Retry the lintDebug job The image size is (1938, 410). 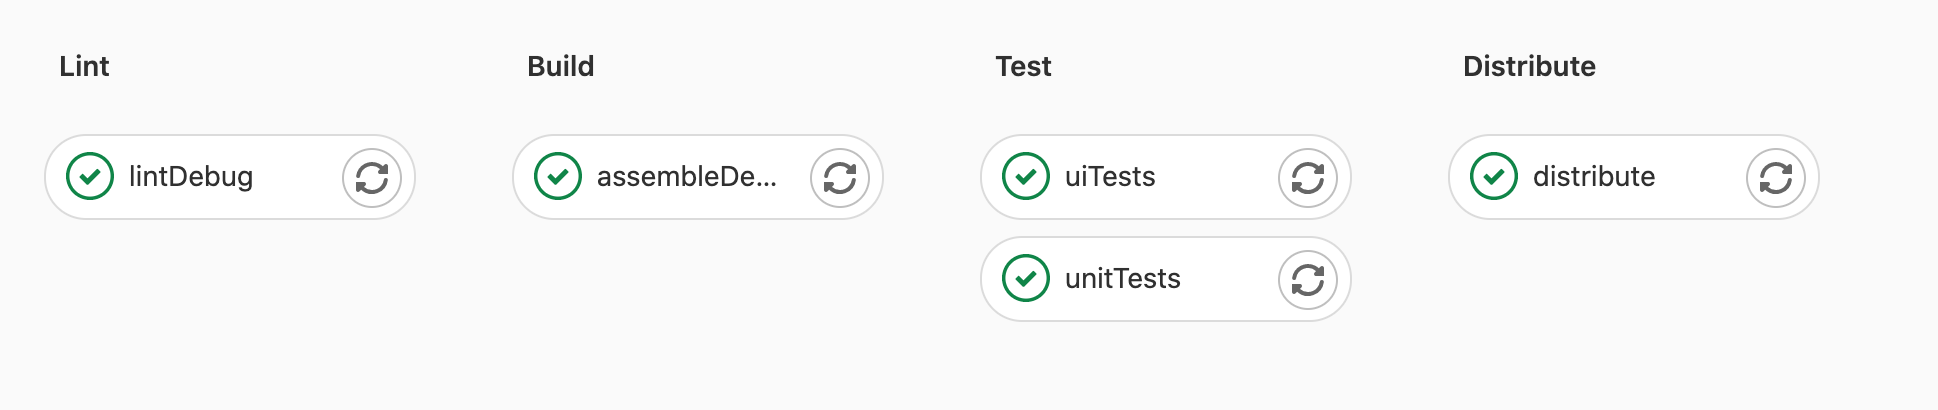372,178
